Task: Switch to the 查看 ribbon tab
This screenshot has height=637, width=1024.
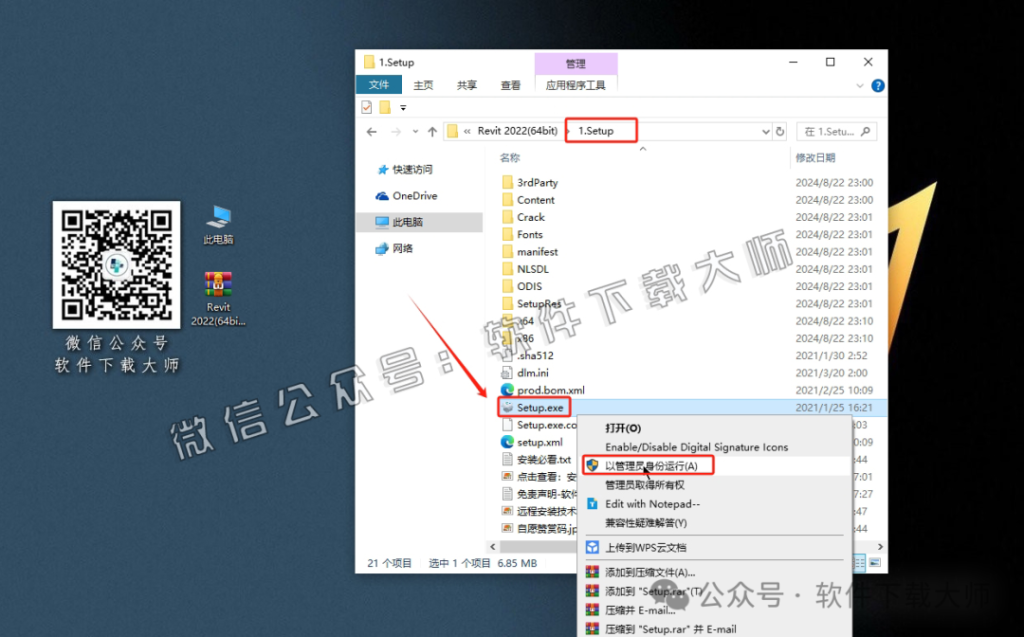Action: (x=509, y=85)
